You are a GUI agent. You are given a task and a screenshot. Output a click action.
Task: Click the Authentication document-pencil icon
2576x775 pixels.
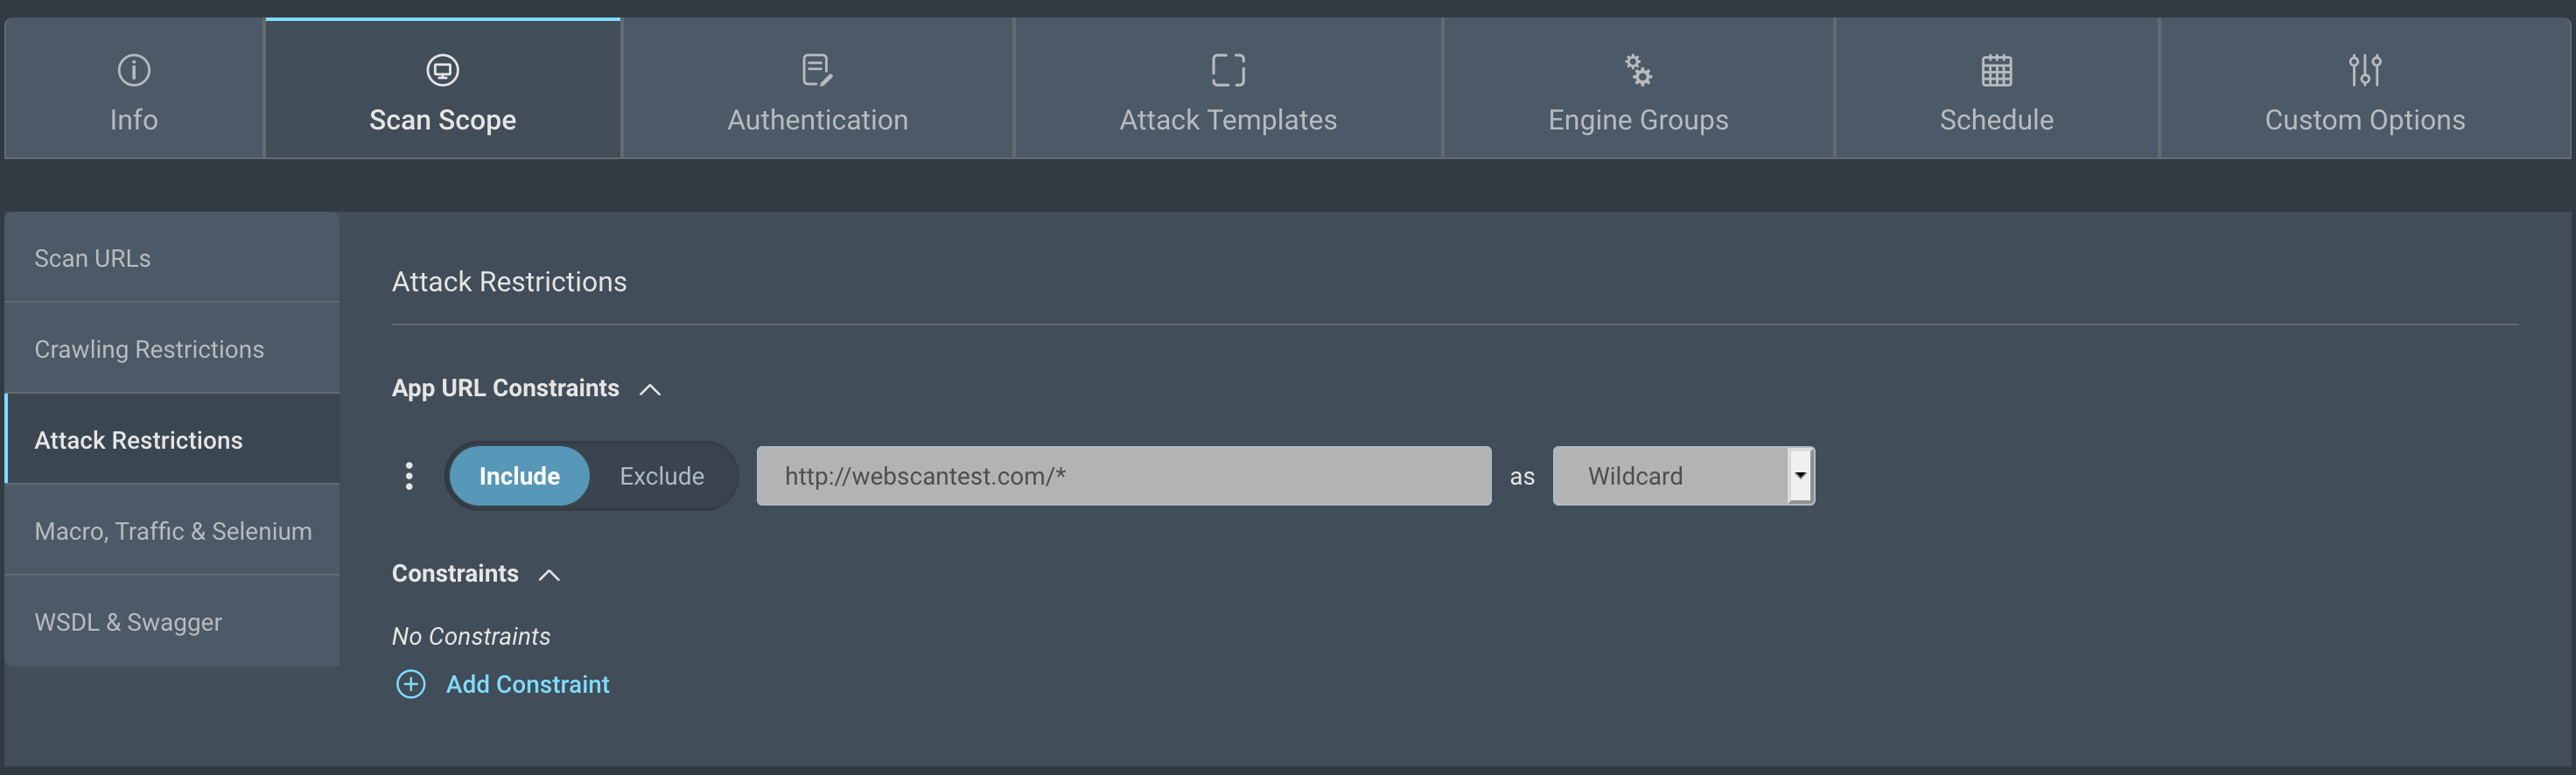click(x=817, y=70)
